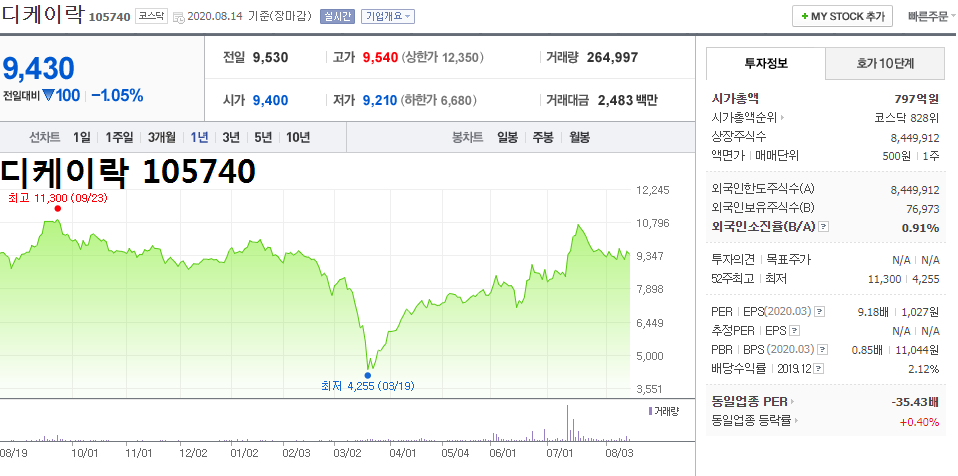Click help icon next to PBR BPS(2020.03)
This screenshot has width=958, height=476.
click(x=823, y=350)
